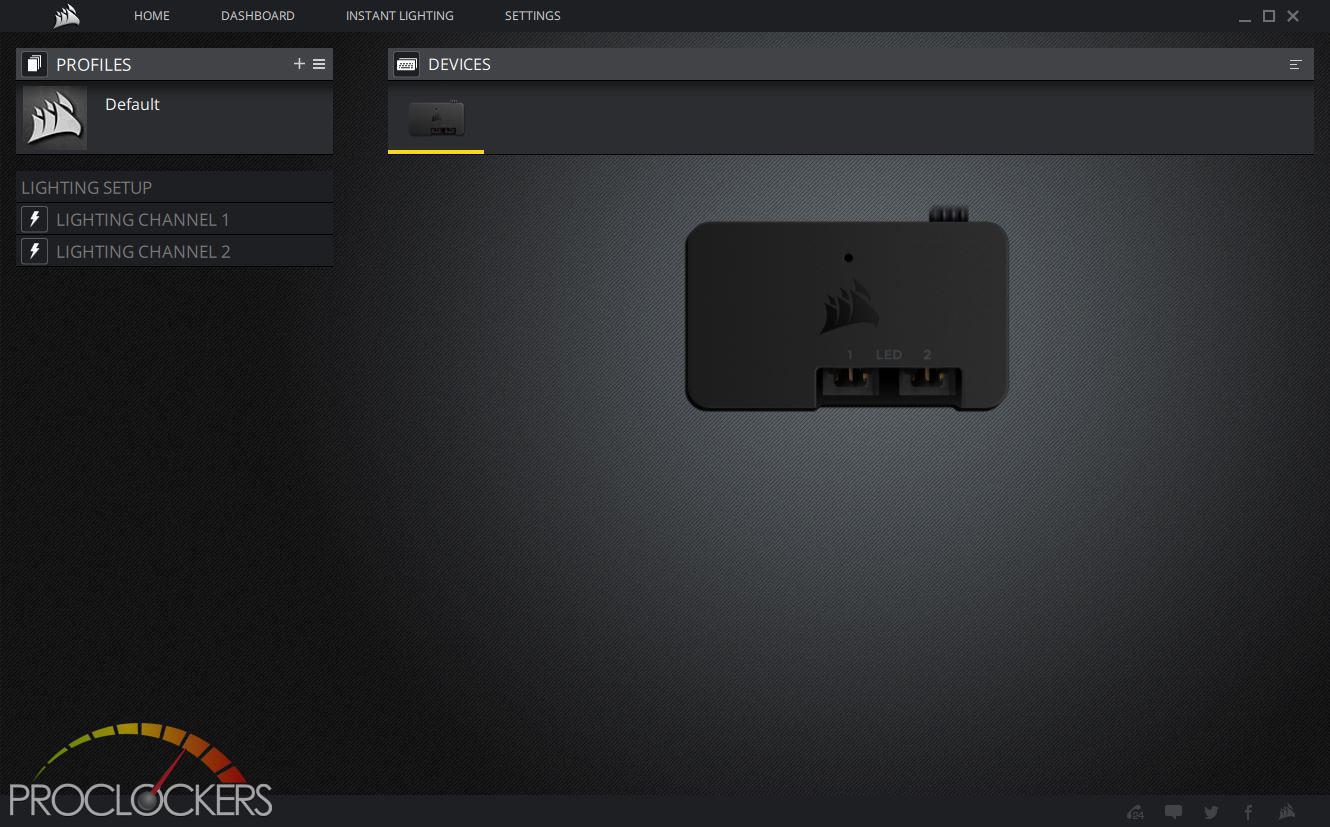Open the Devices panel list menu

point(1296,64)
